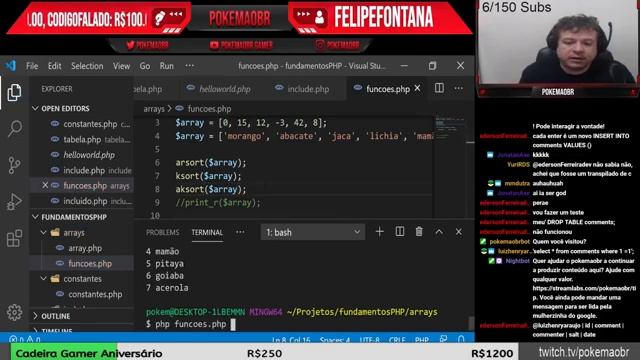640x360 pixels.
Task: Open include.php from Open Editors
Action: (x=82, y=170)
